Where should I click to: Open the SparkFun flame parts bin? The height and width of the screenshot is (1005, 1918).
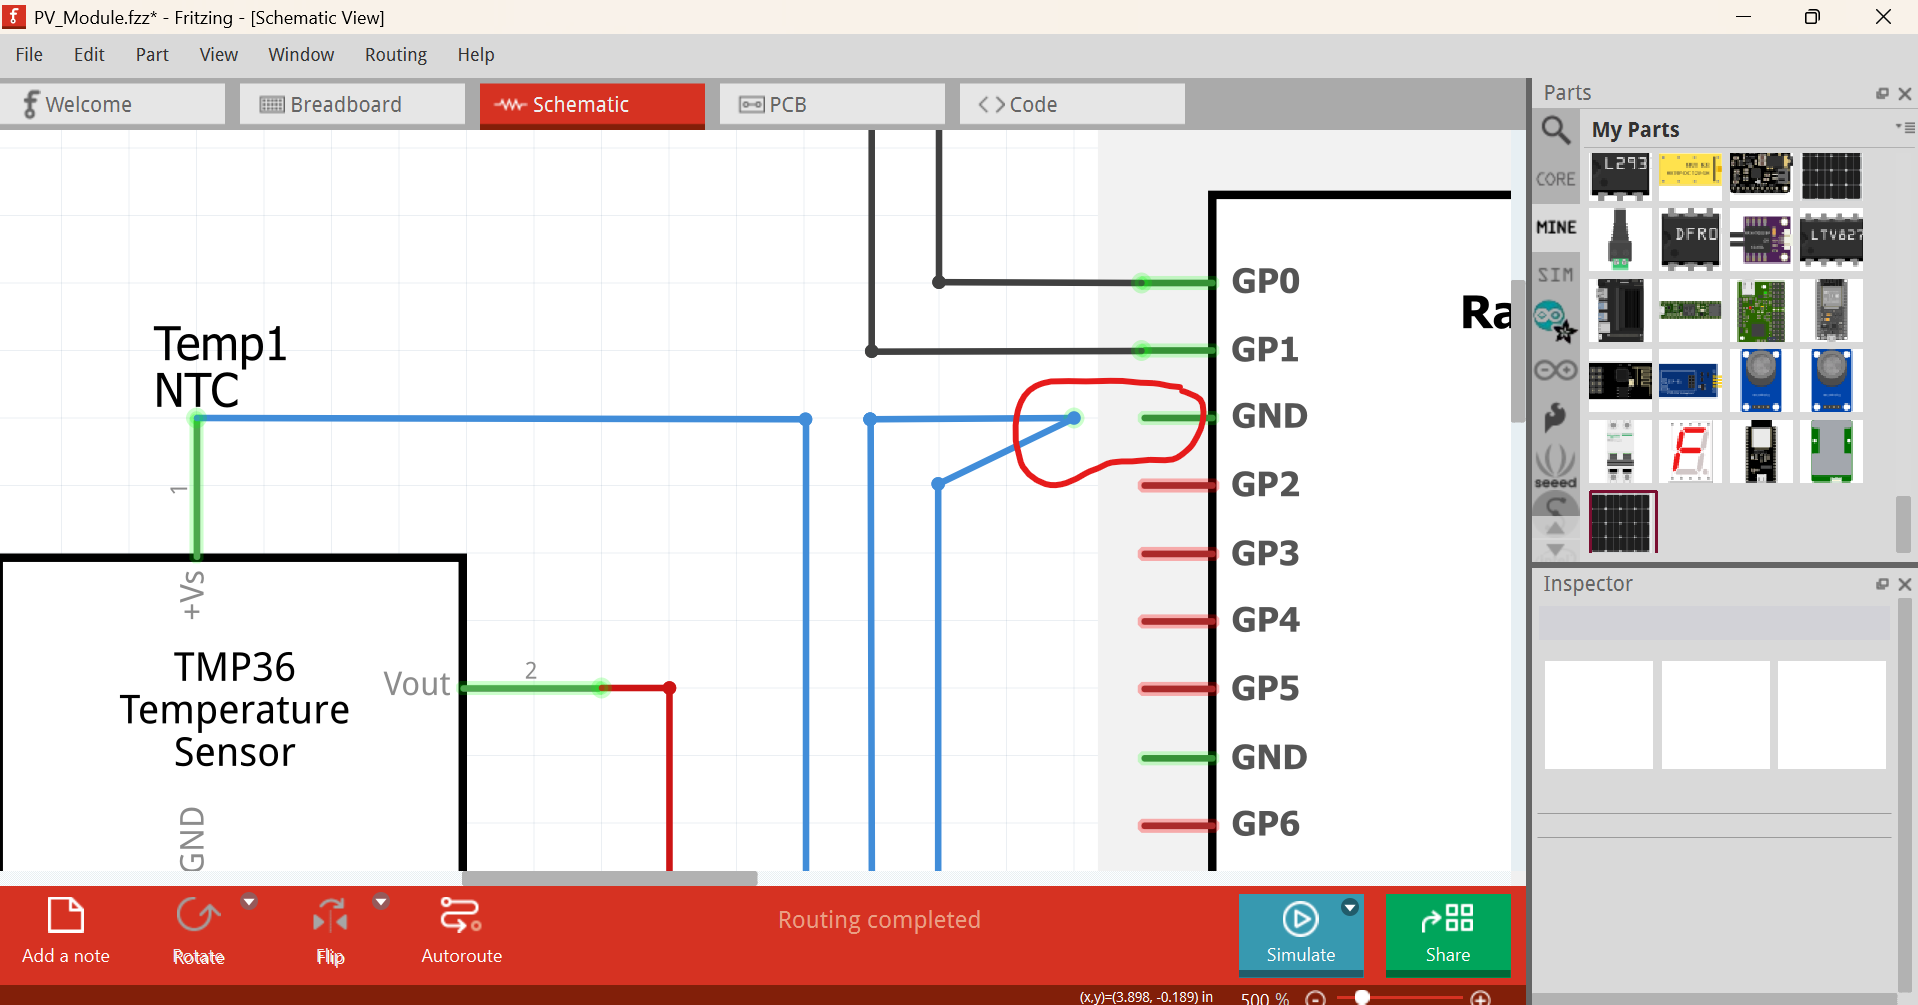(x=1555, y=417)
